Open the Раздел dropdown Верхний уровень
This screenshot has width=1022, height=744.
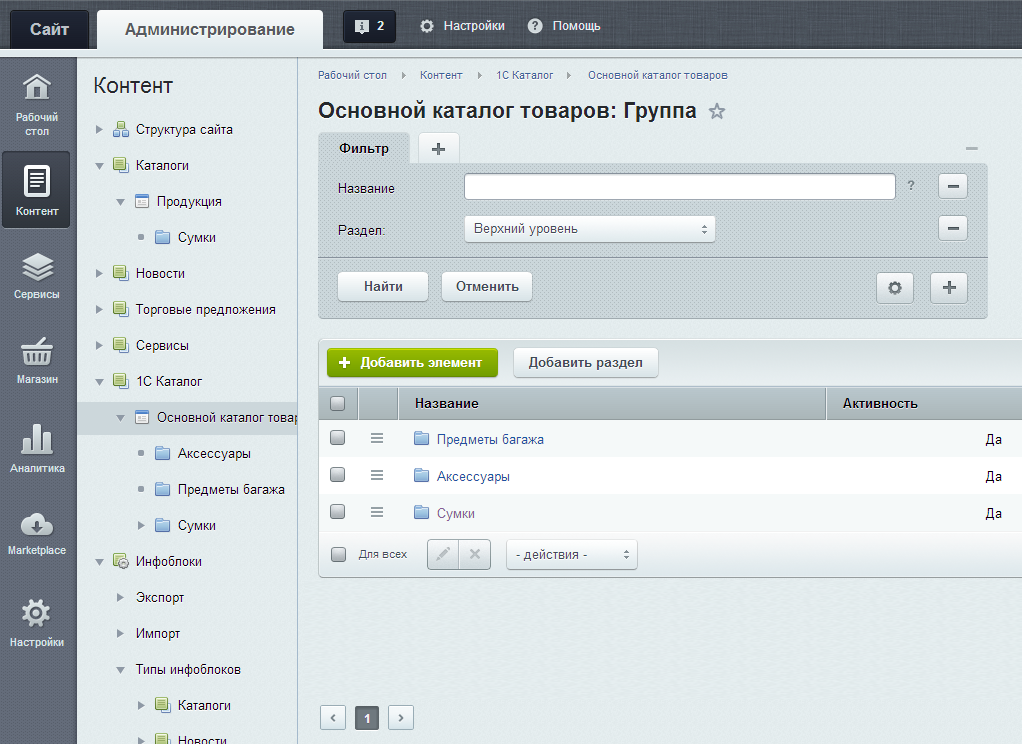tap(590, 229)
